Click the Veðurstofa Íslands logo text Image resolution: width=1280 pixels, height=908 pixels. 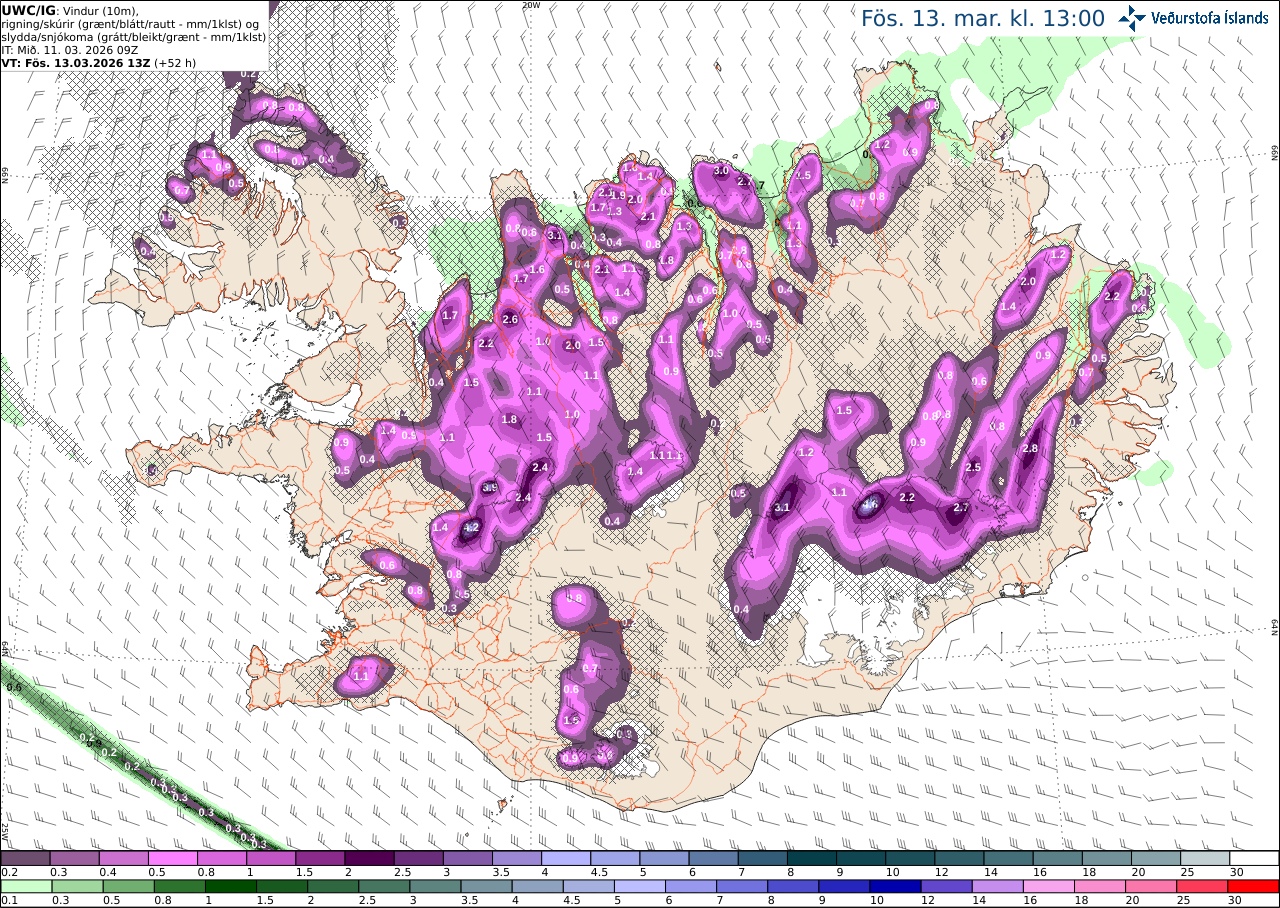1209,18
